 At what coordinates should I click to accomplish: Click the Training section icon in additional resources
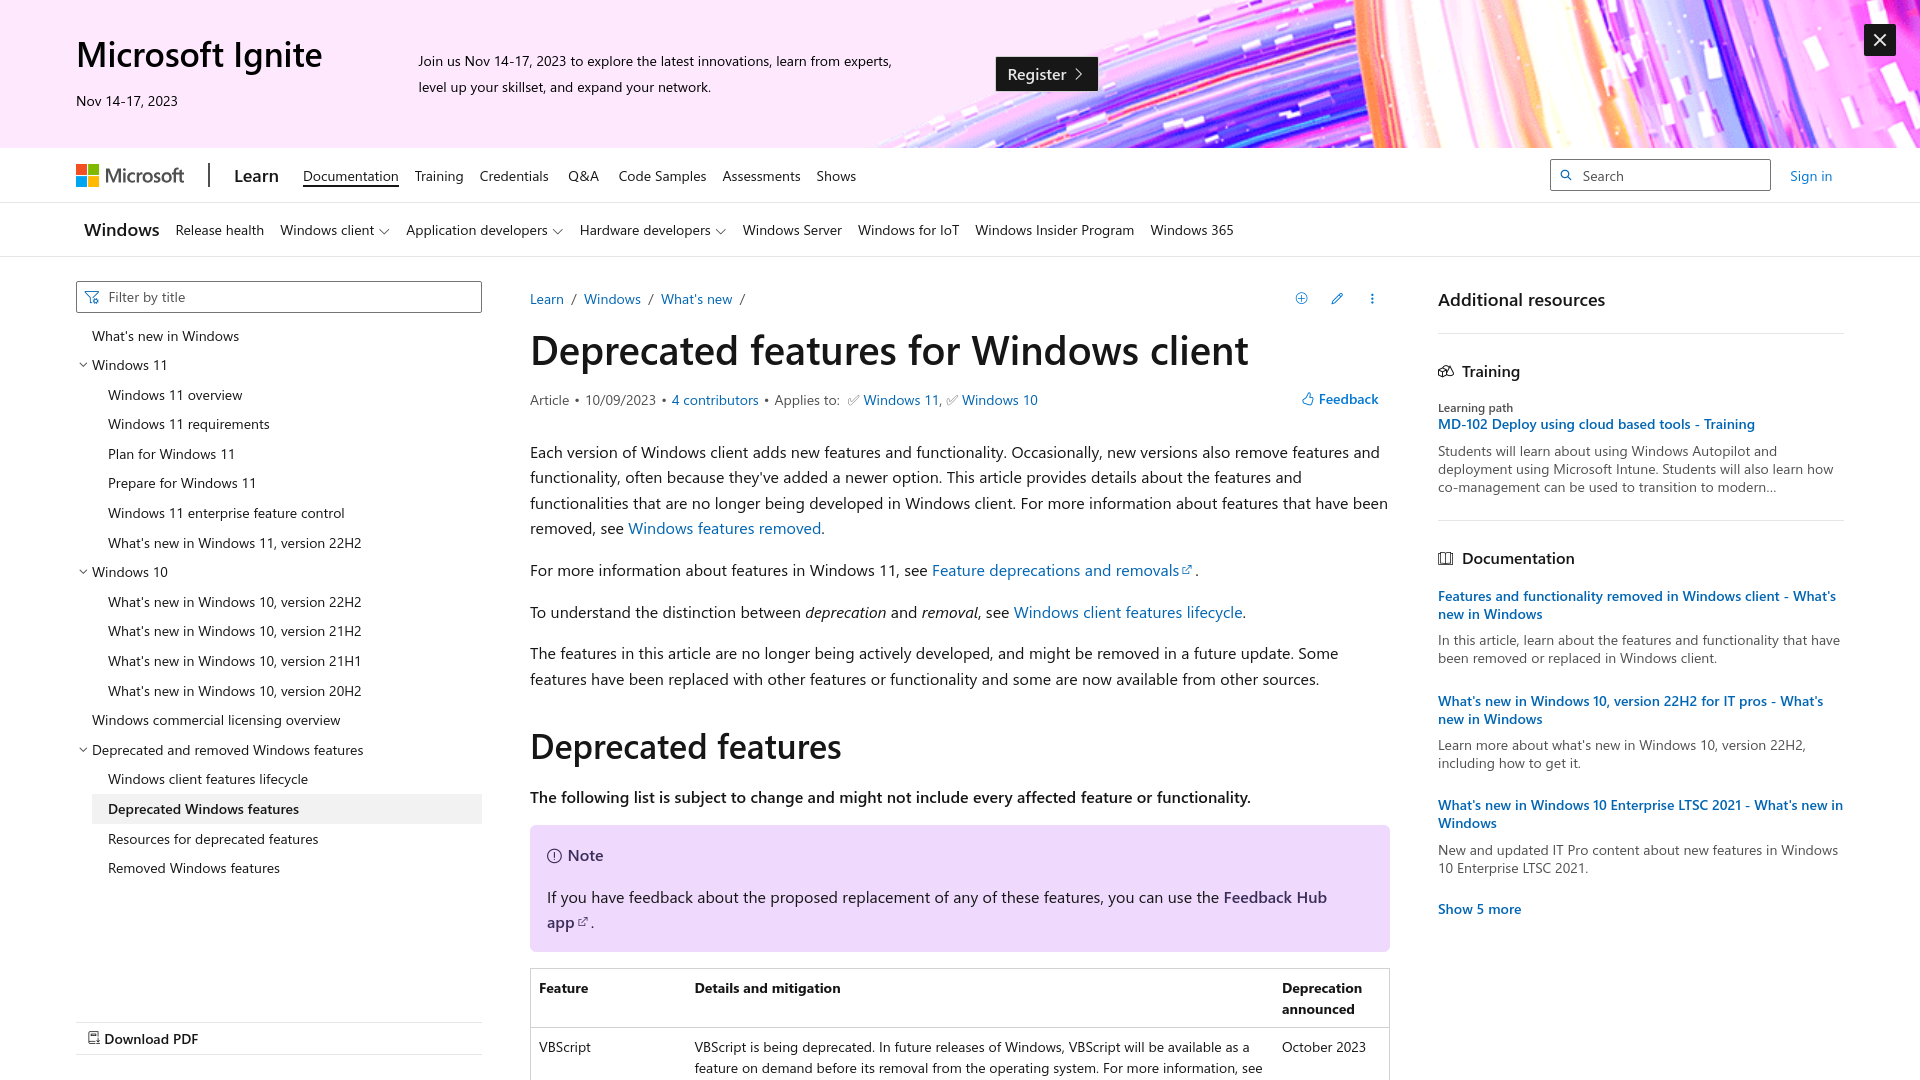point(1447,369)
